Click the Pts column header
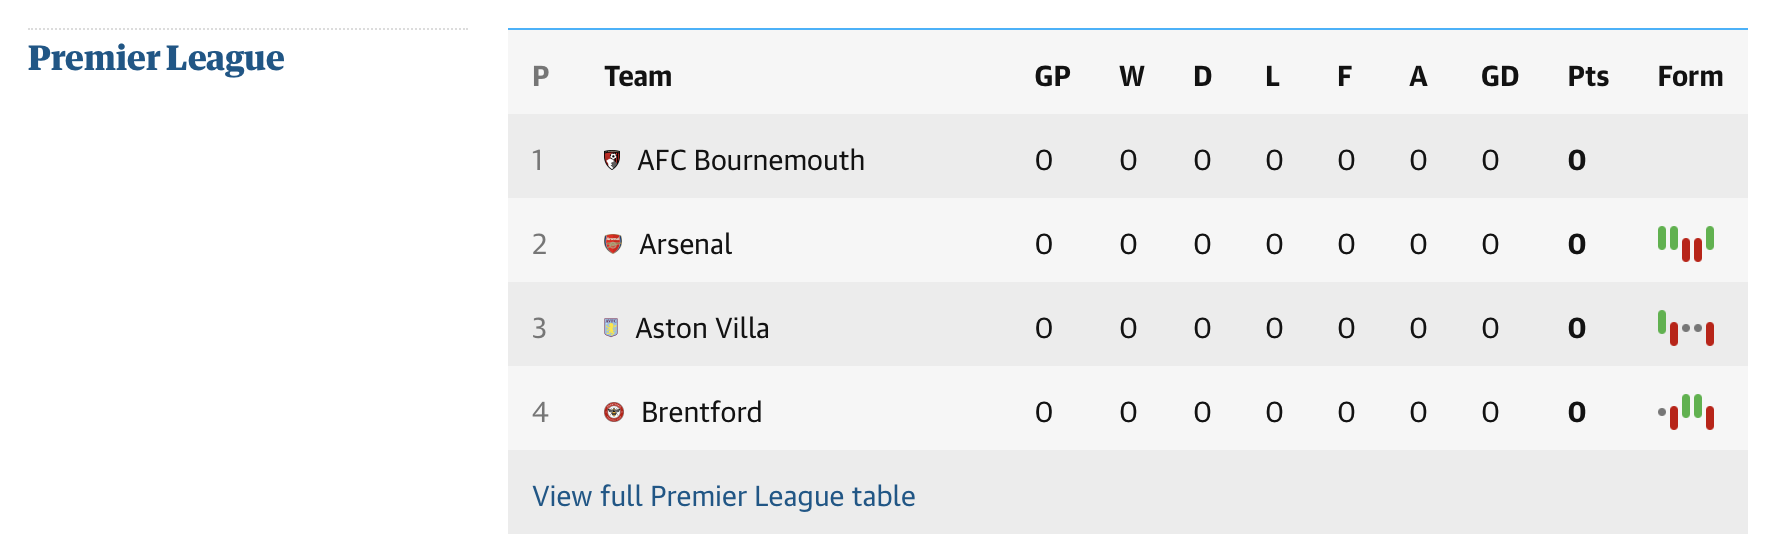Screen dimensions: 1782x558 (1587, 77)
